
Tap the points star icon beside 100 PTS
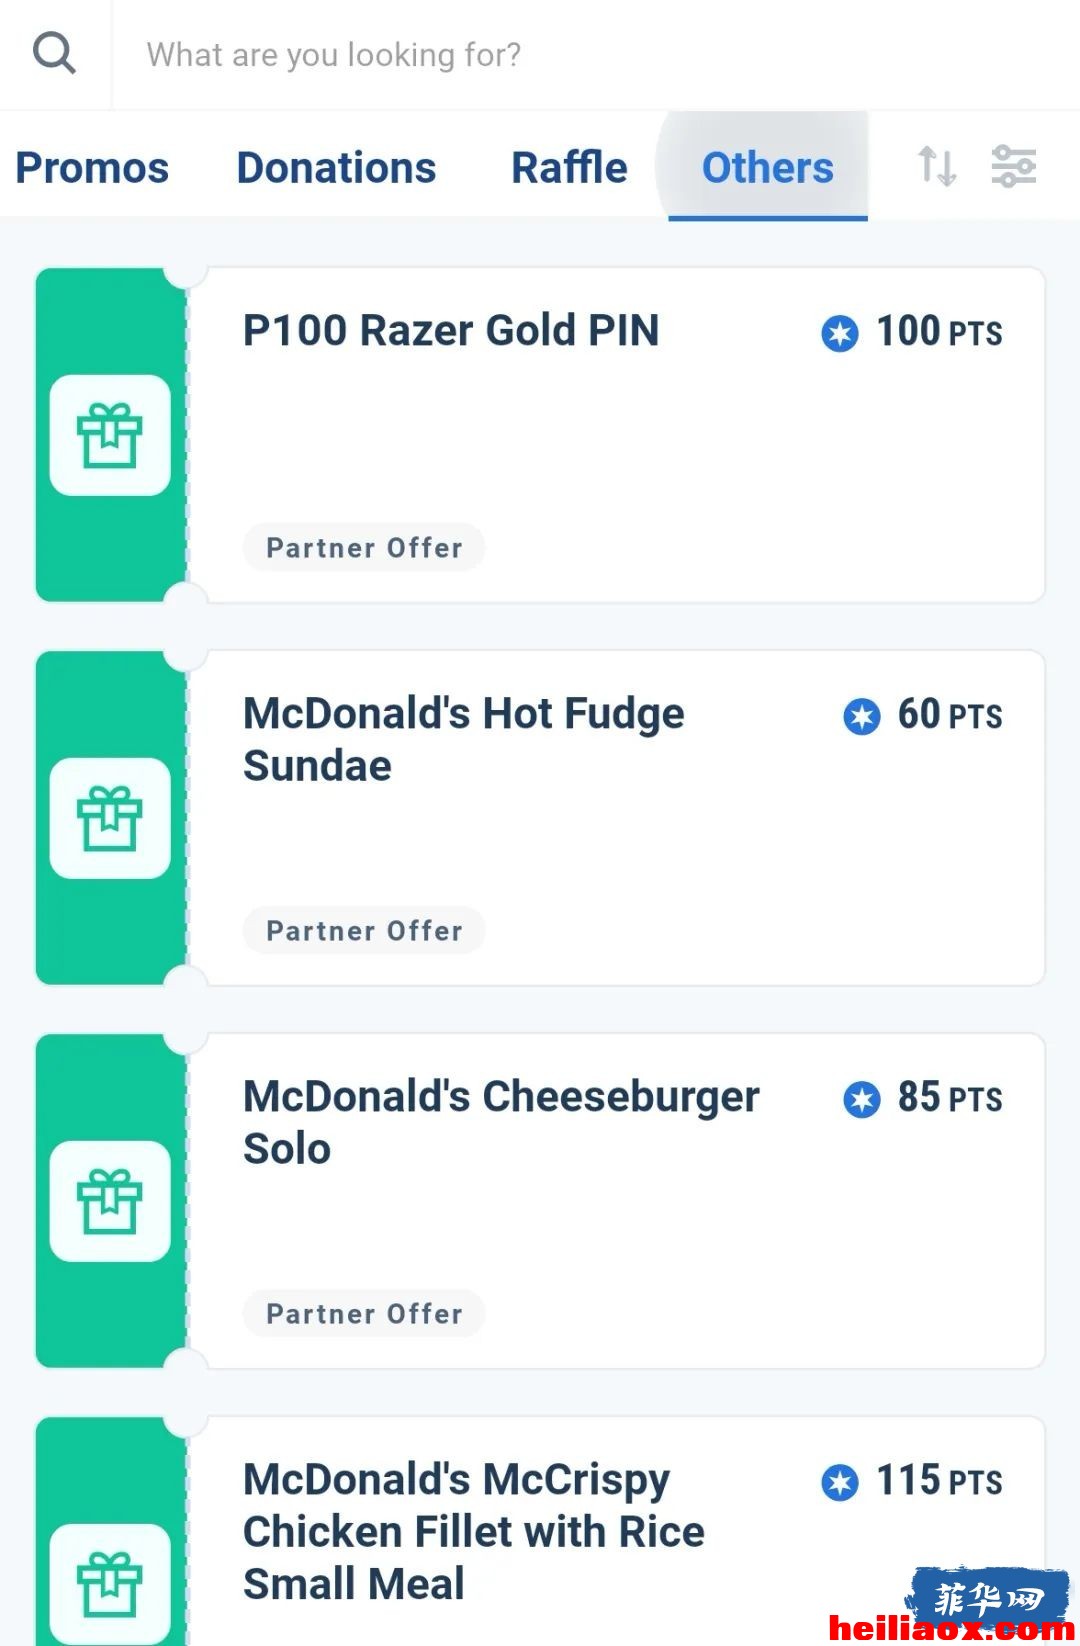coord(840,333)
